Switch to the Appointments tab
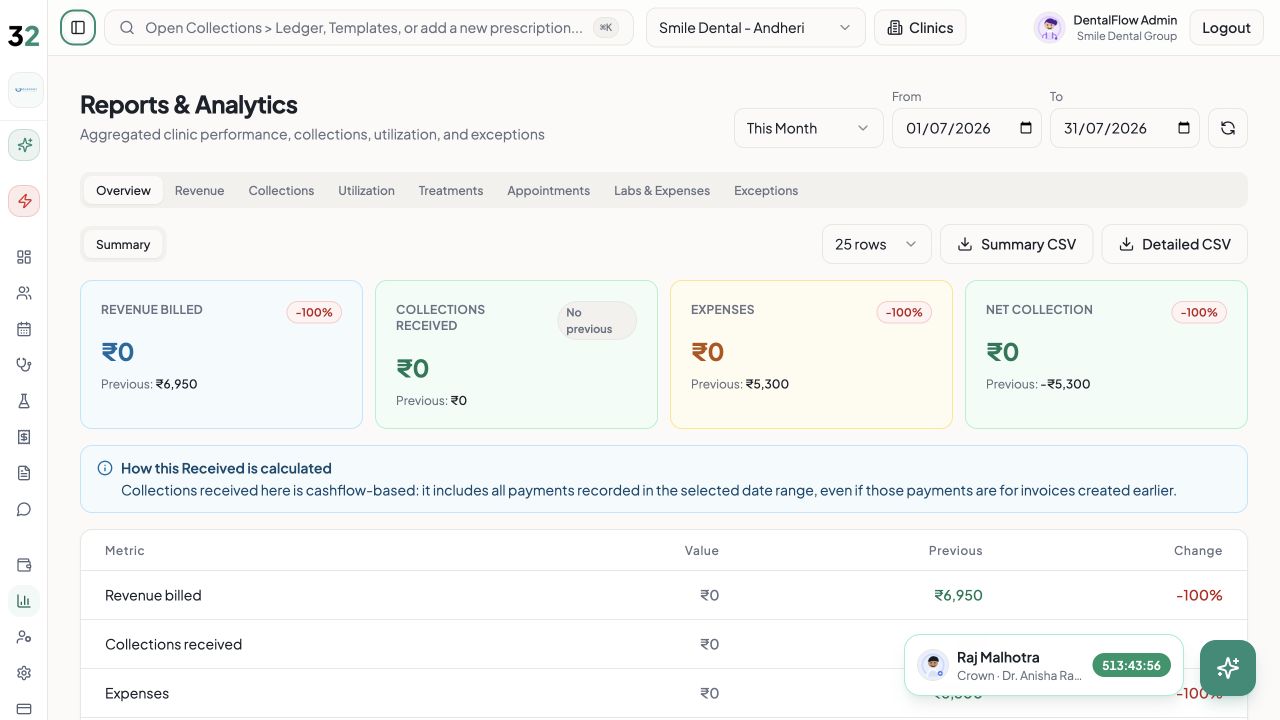Screen dimensions: 1280x720 pyautogui.click(x=548, y=190)
